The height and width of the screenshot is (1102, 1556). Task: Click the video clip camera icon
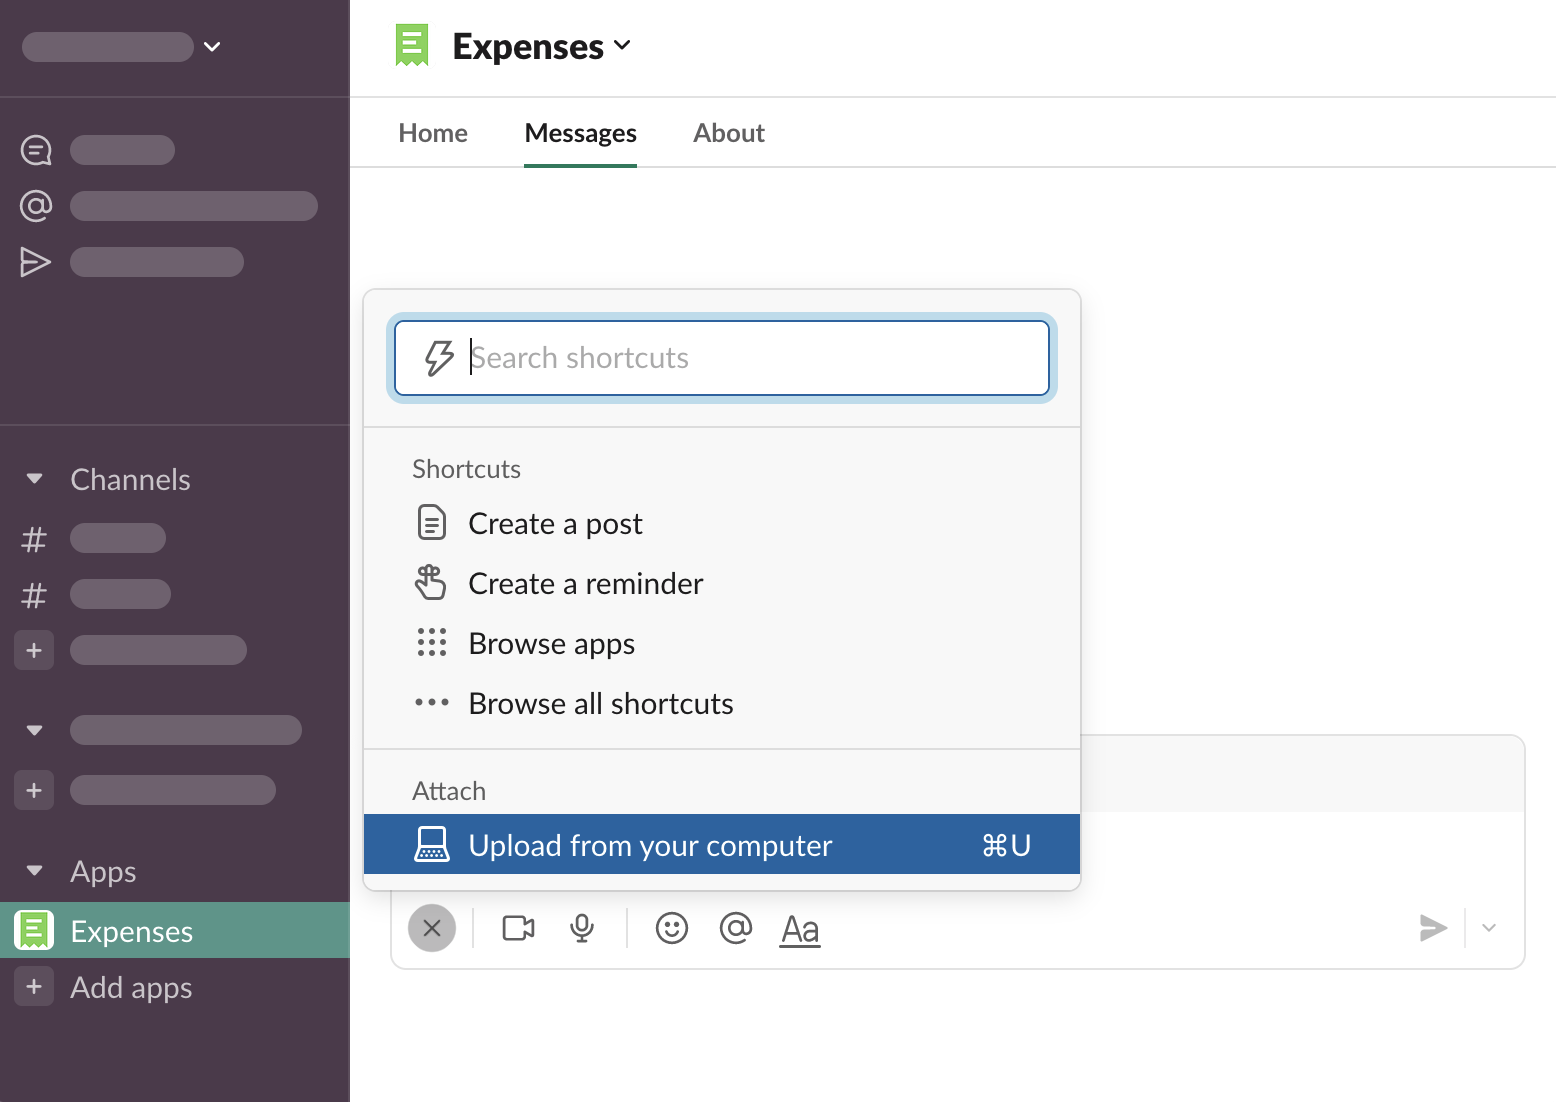tap(518, 929)
